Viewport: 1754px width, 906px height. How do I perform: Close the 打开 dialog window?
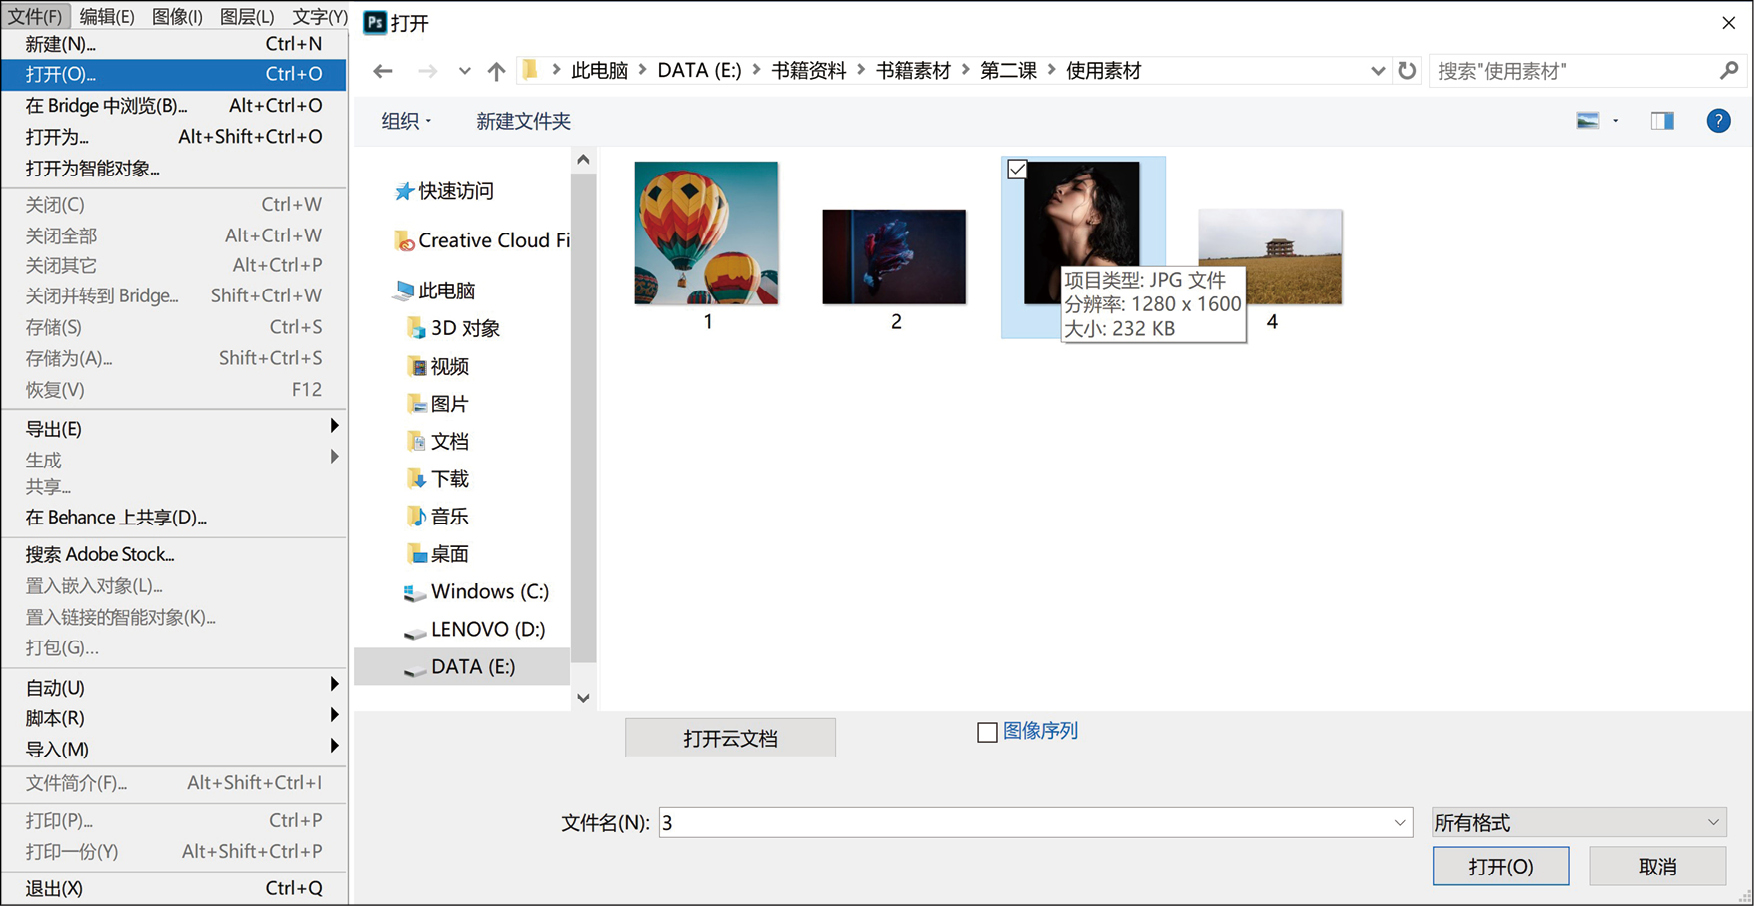1728,22
